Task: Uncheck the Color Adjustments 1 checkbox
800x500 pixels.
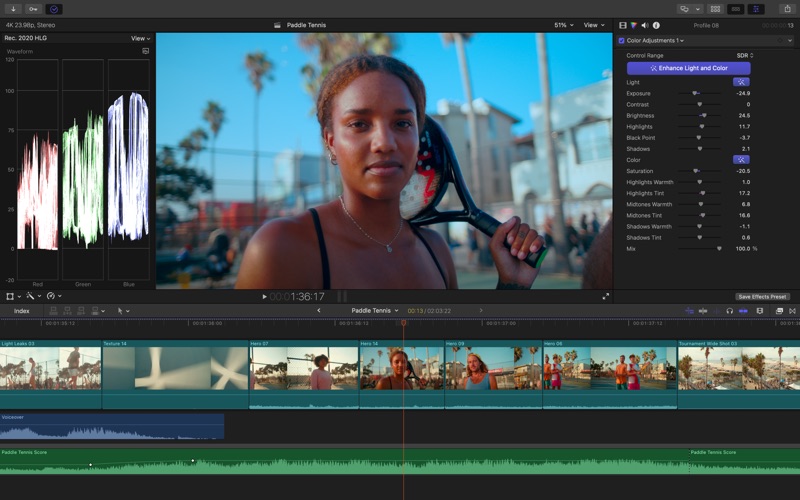Action: click(x=621, y=40)
